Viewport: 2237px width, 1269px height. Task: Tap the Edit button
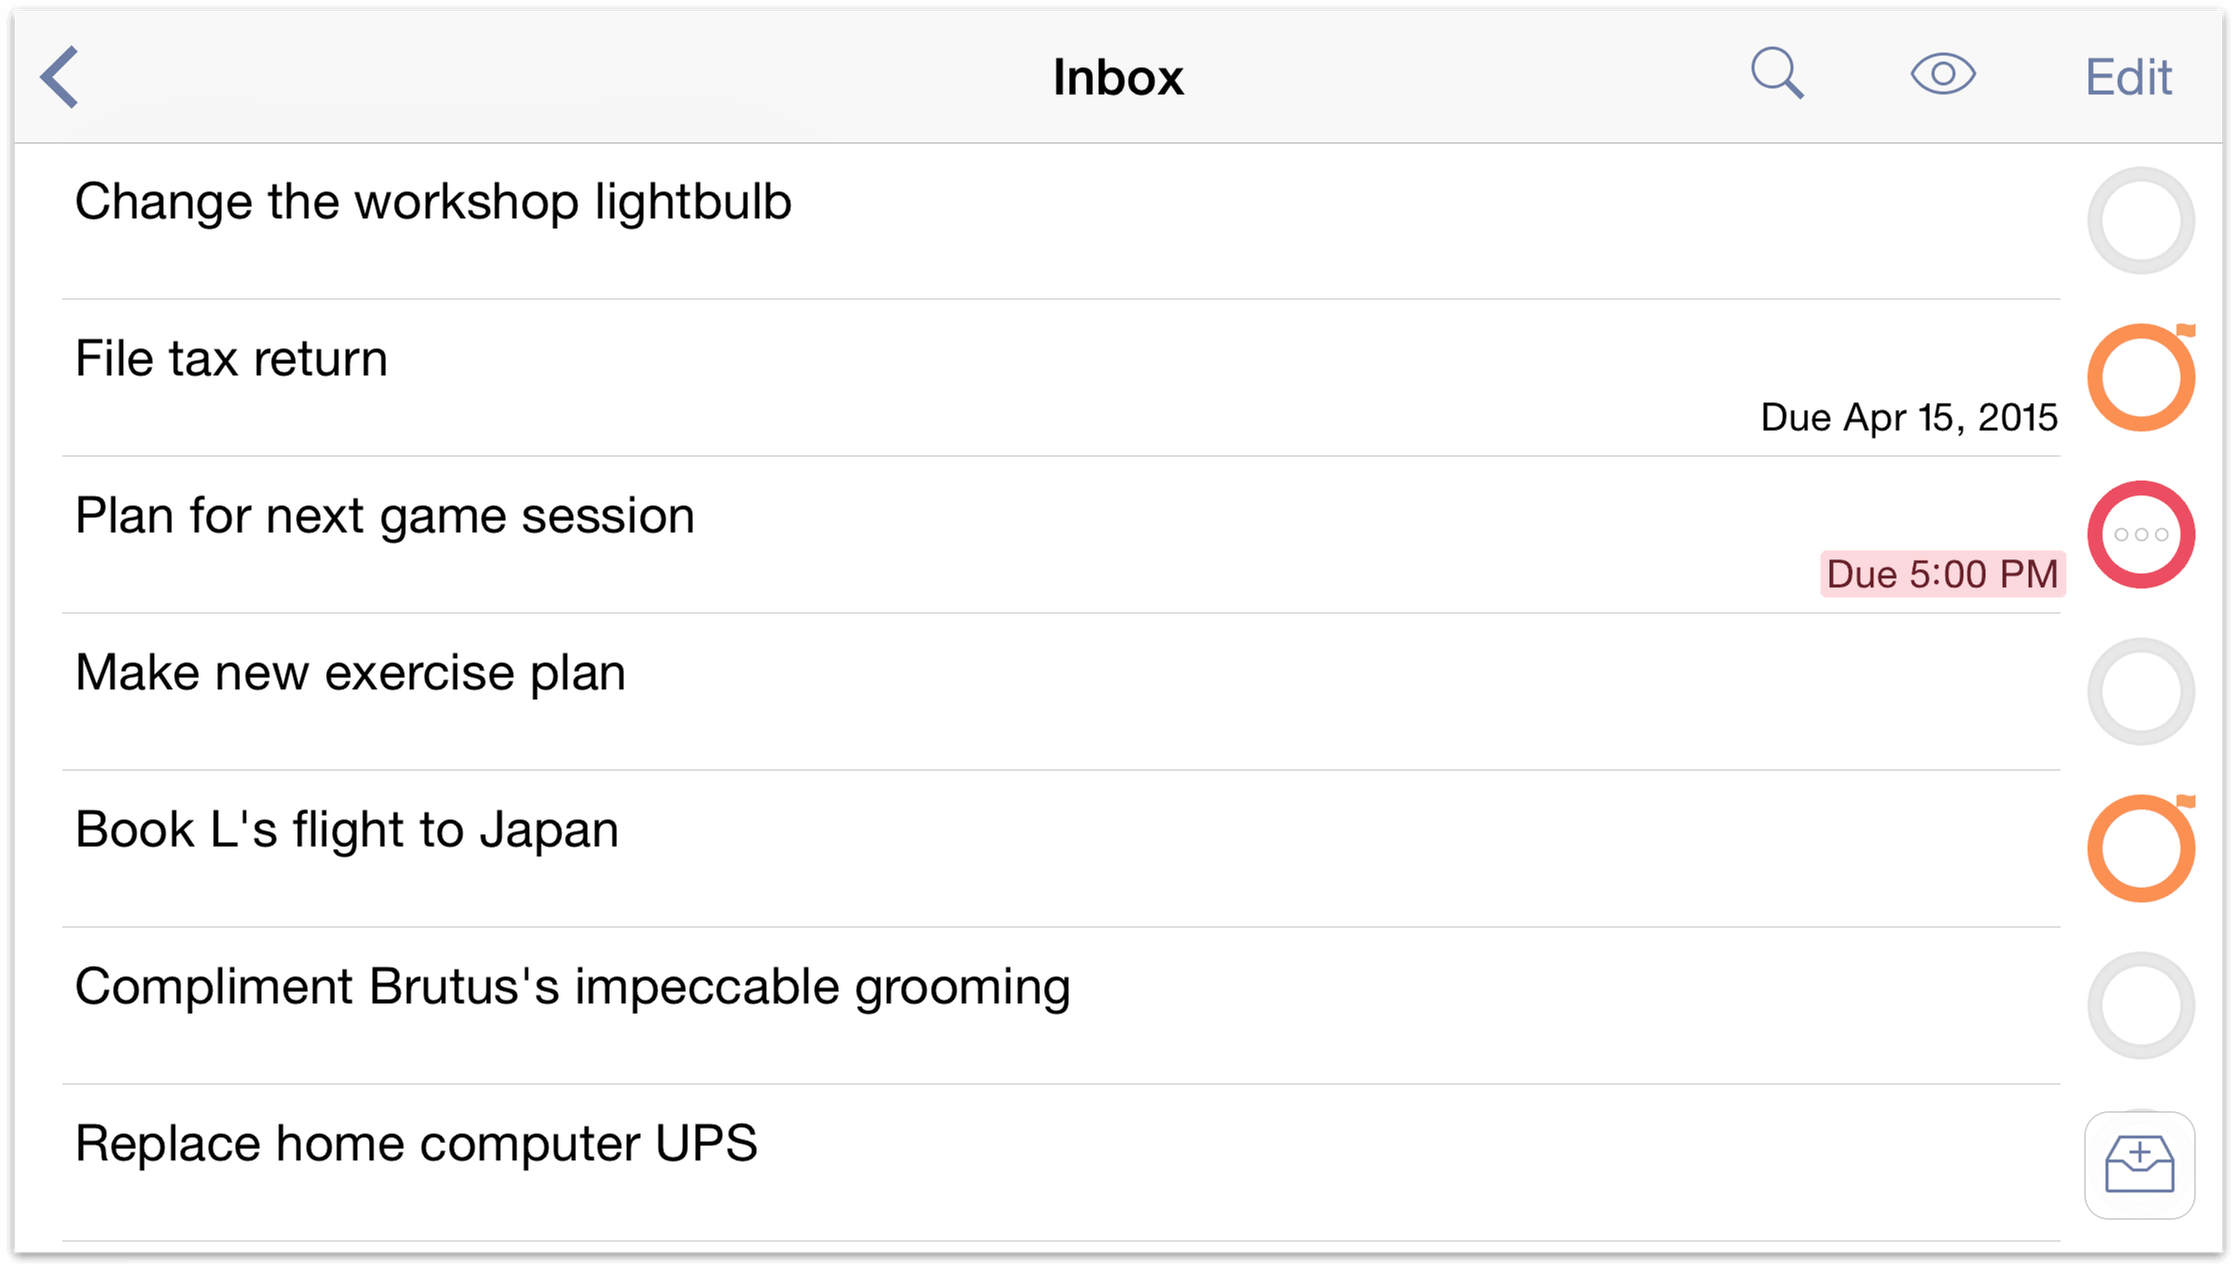click(x=2128, y=77)
